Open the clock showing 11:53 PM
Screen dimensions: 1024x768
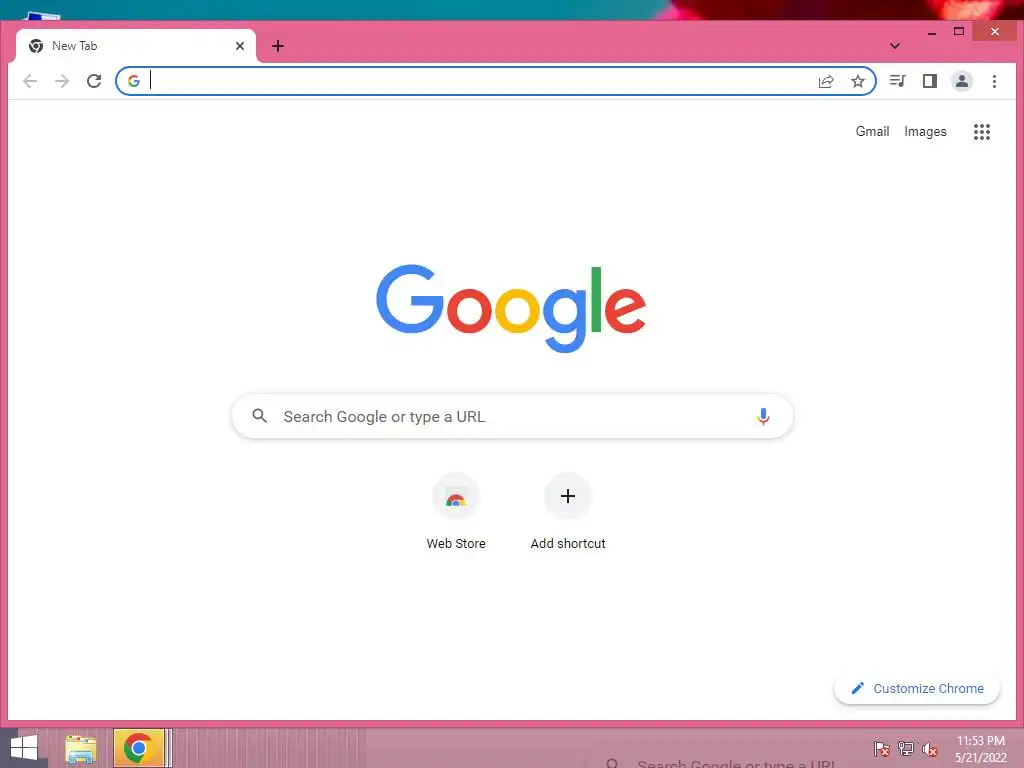pyautogui.click(x=980, y=749)
